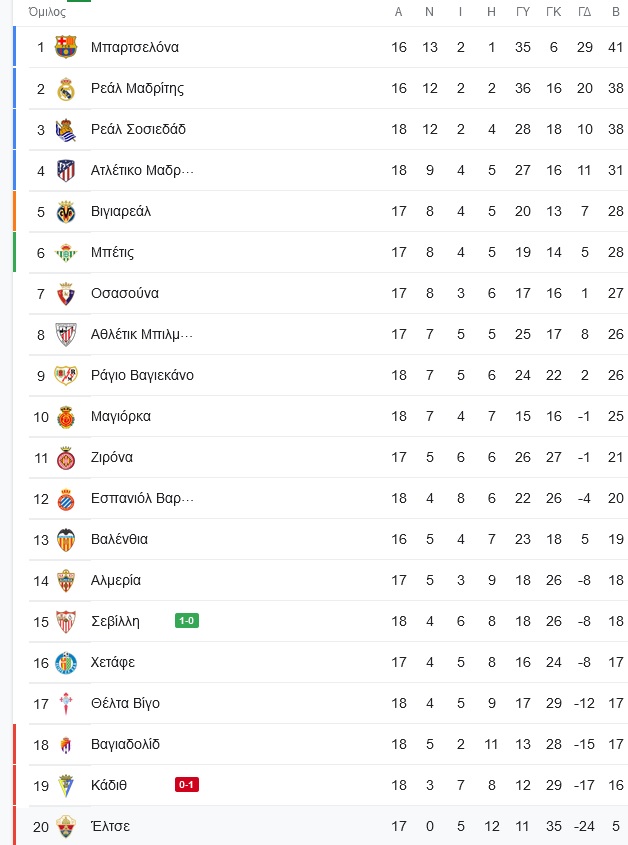Click the red 0-1 result badge
This screenshot has height=845, width=628.
point(187,785)
